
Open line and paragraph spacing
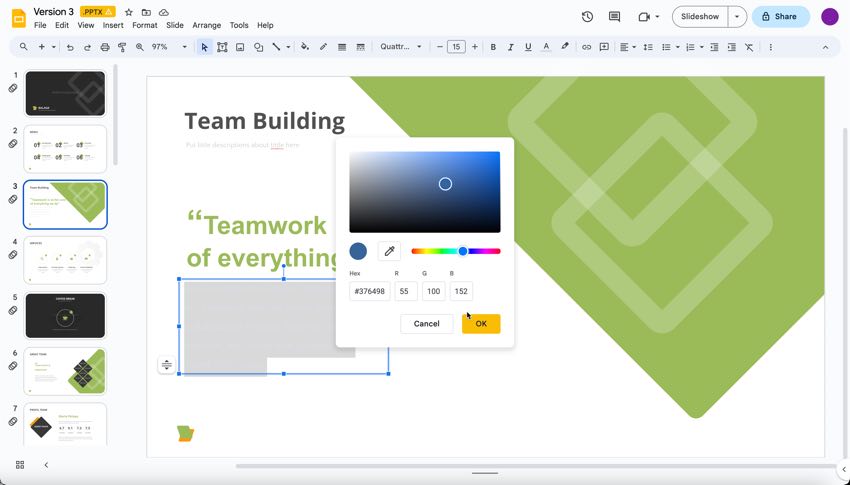pos(648,47)
